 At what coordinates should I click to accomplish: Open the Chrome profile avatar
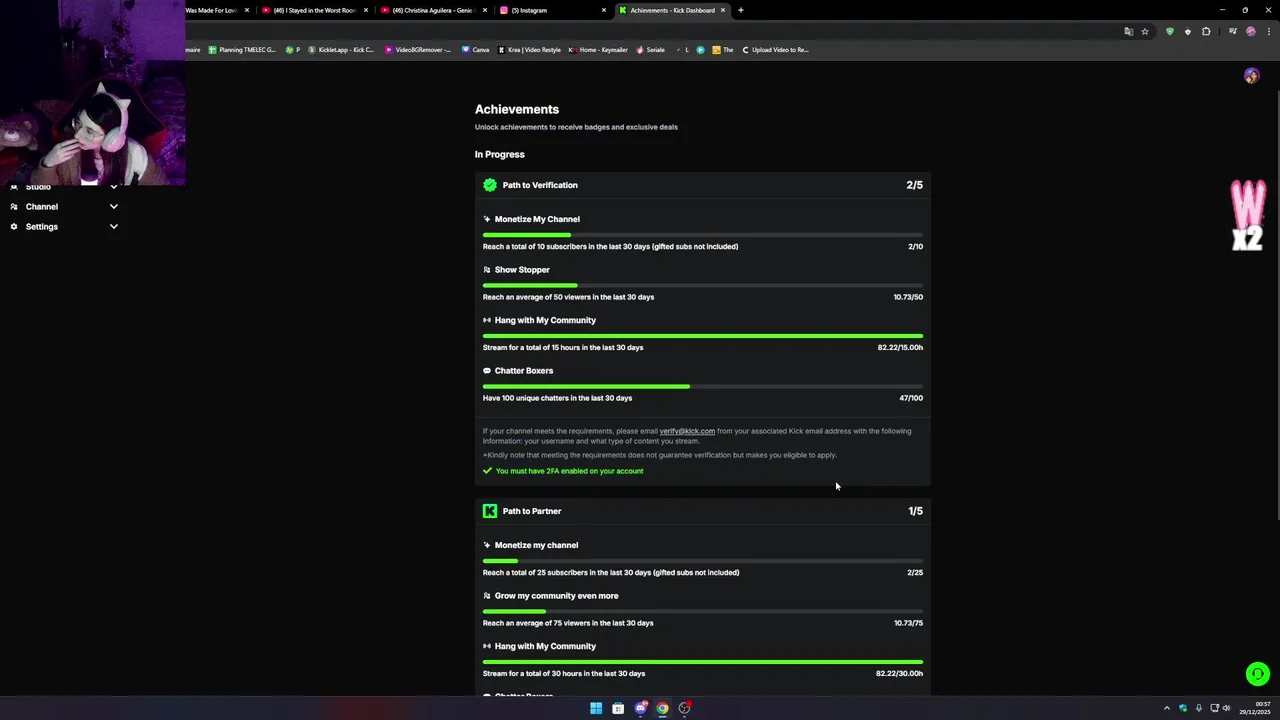pos(1250,32)
